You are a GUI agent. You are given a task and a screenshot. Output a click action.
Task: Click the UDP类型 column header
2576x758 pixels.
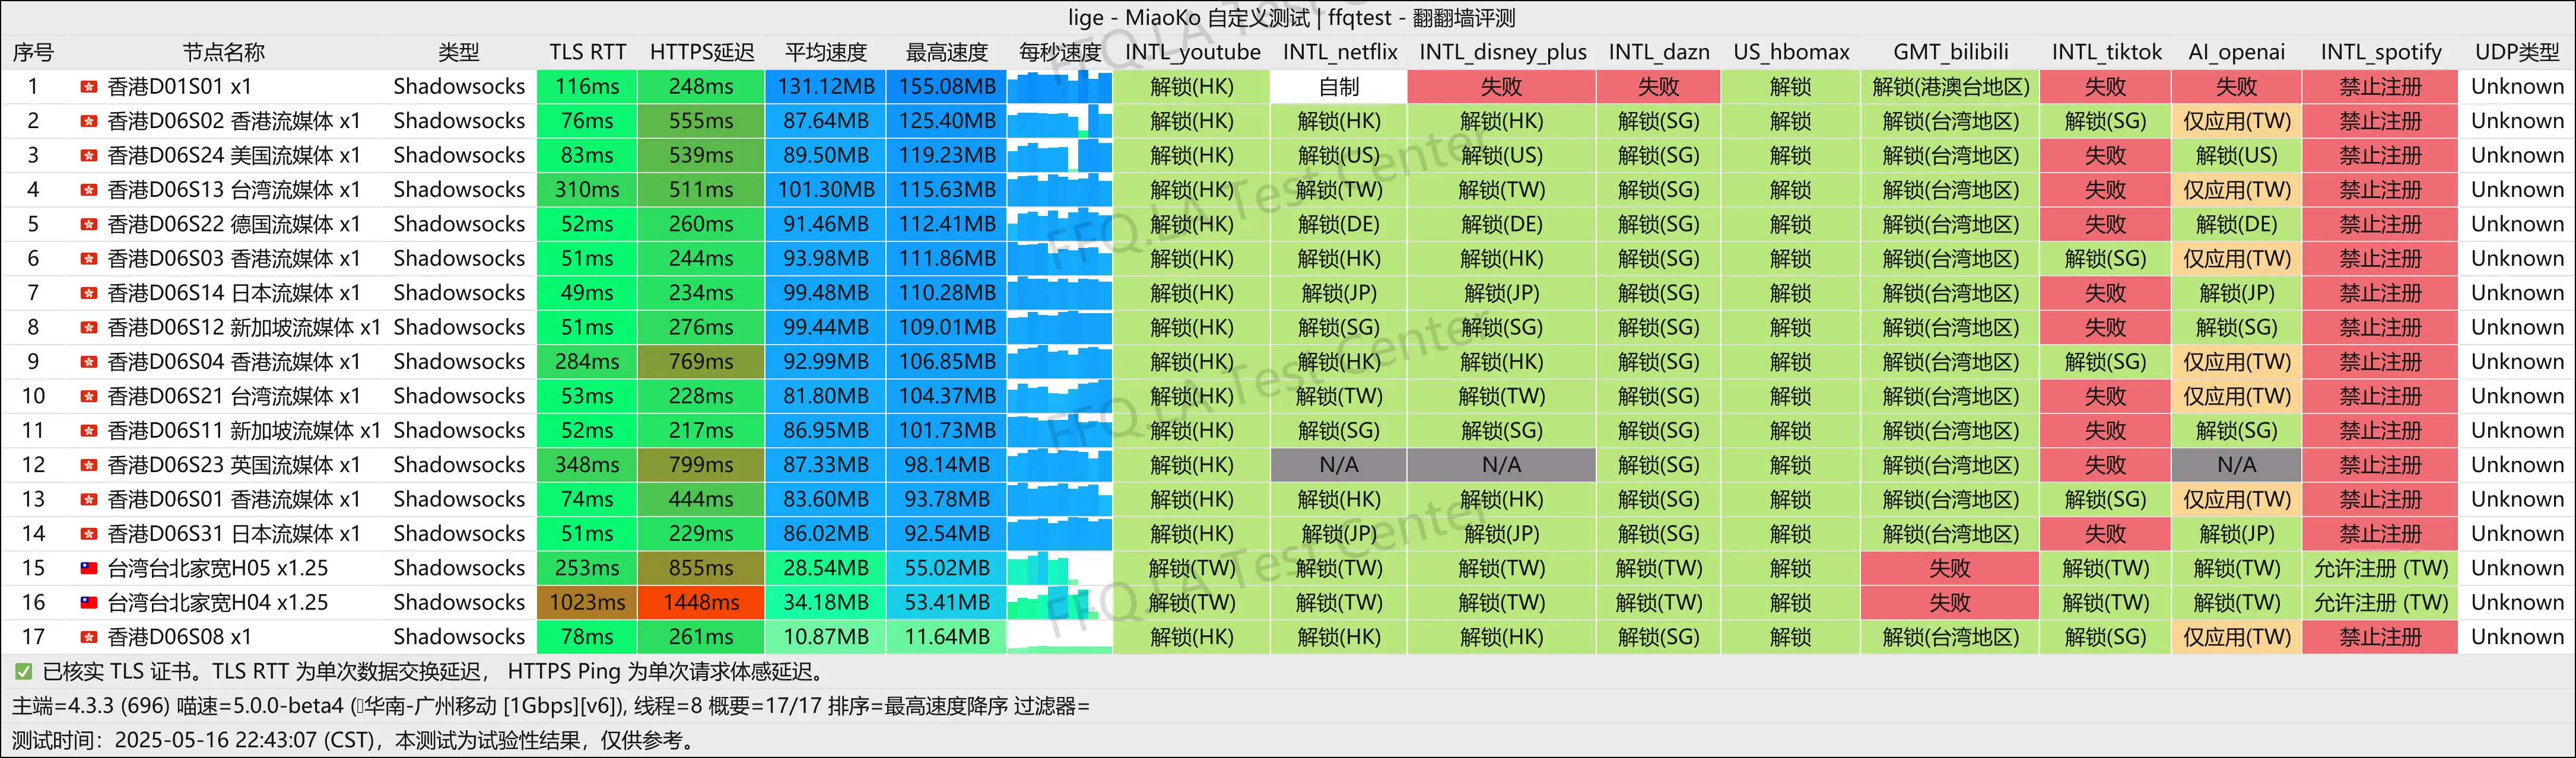tap(2517, 52)
